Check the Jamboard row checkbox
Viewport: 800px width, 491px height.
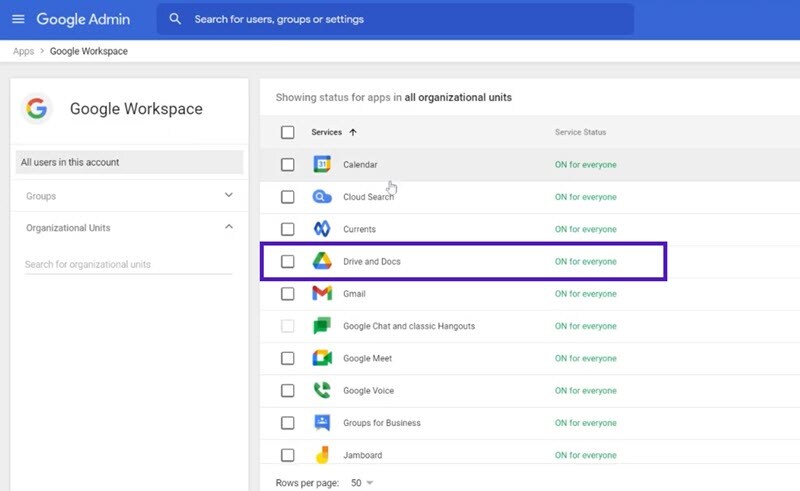(288, 455)
